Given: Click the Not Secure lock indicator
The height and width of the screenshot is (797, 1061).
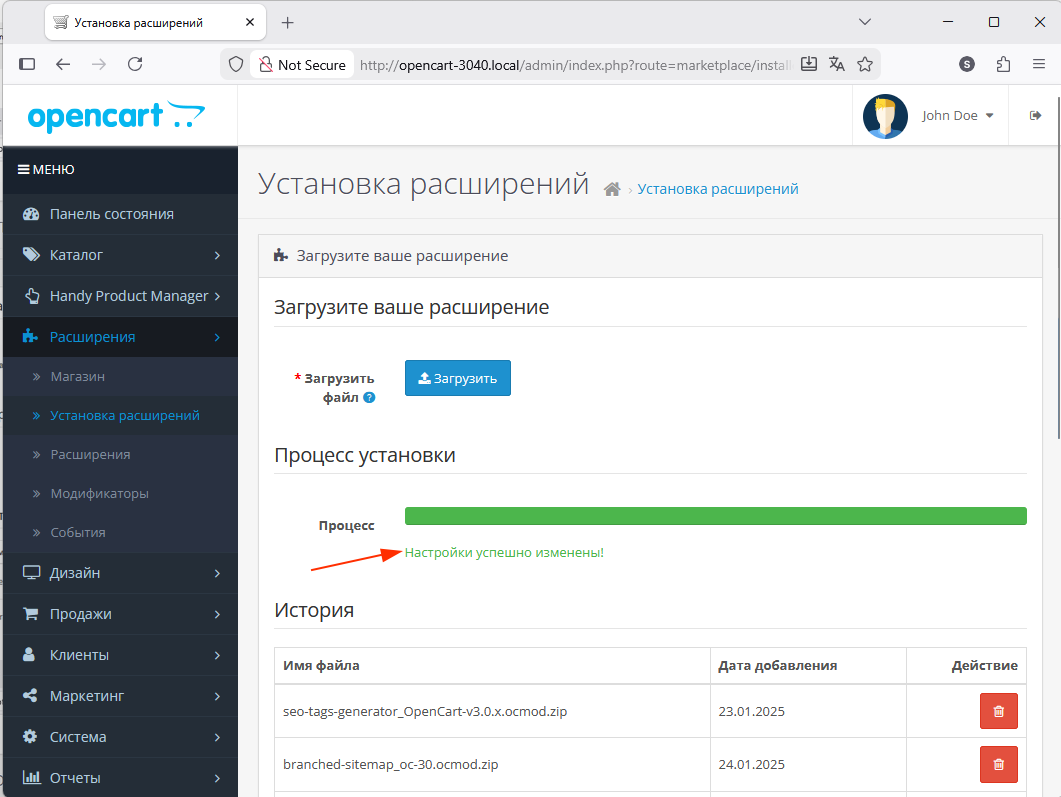Looking at the screenshot, I should 302,64.
